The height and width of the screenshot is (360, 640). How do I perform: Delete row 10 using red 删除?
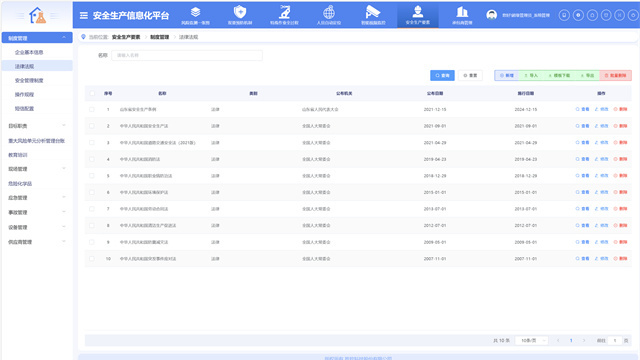(x=620, y=259)
